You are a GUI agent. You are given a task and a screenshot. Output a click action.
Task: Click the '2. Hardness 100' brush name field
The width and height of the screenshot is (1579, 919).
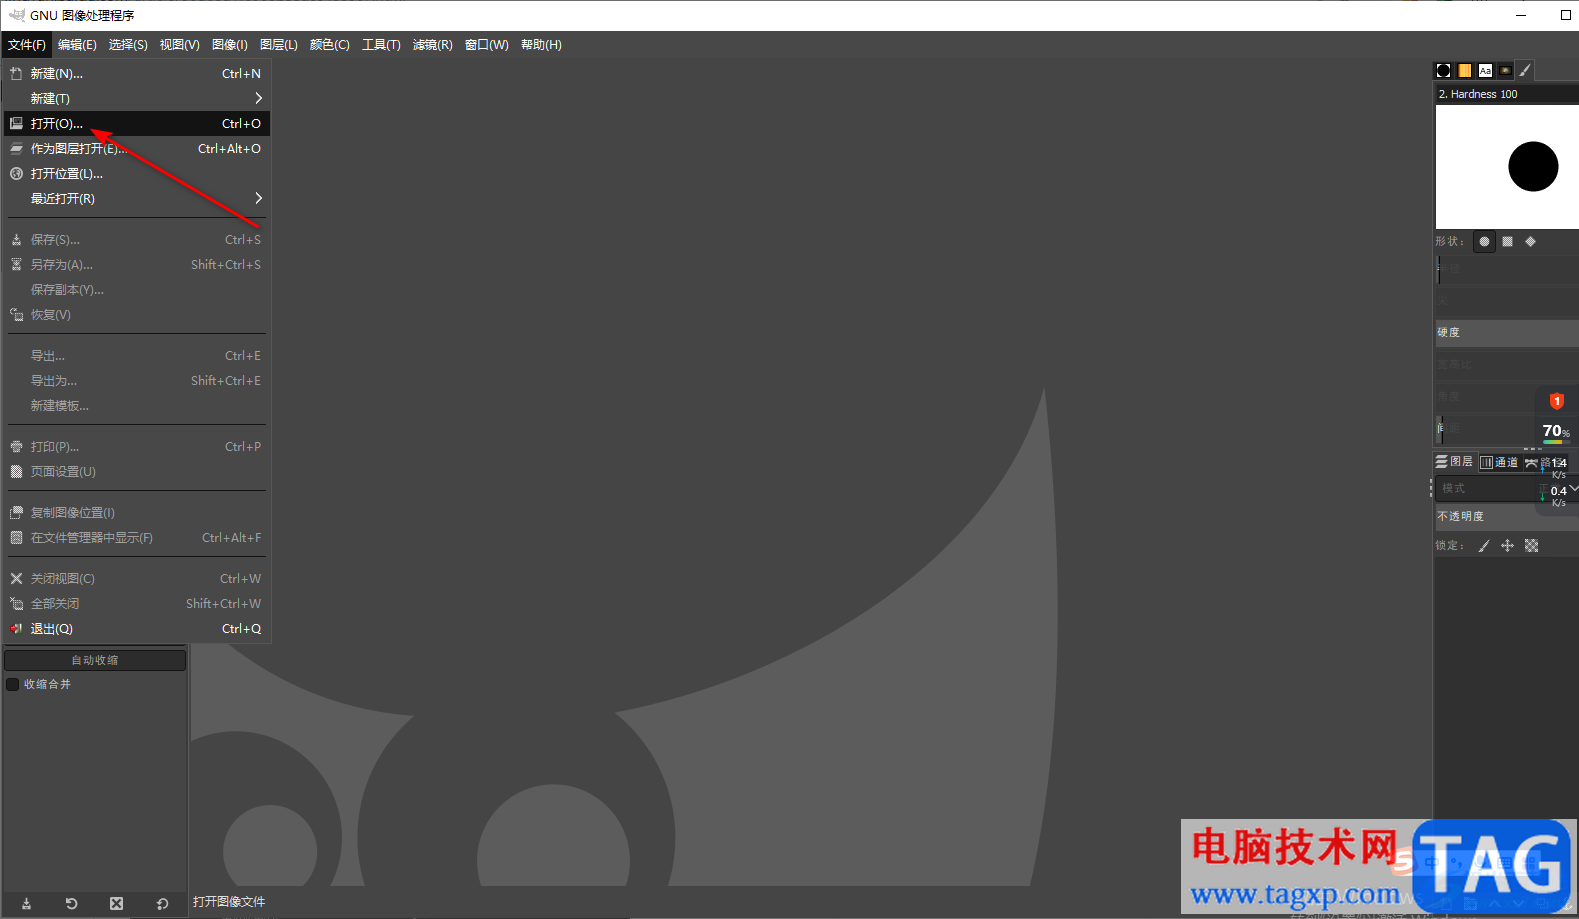coord(1507,94)
